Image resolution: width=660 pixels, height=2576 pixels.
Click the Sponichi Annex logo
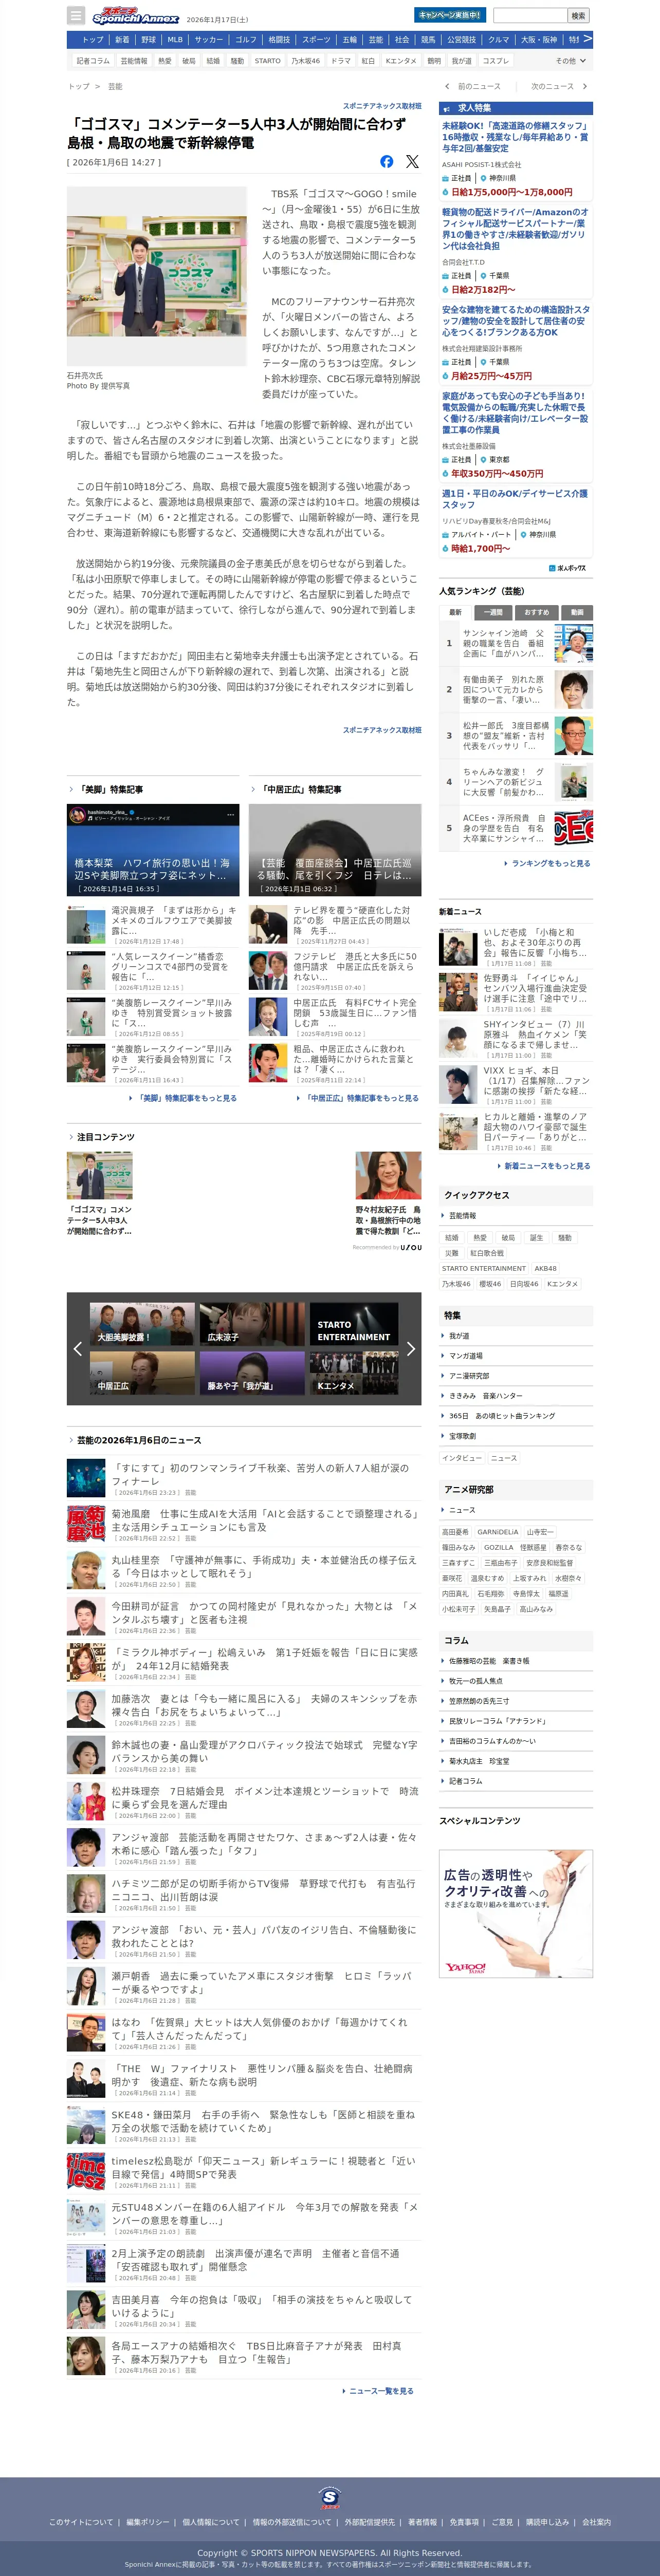(x=135, y=16)
